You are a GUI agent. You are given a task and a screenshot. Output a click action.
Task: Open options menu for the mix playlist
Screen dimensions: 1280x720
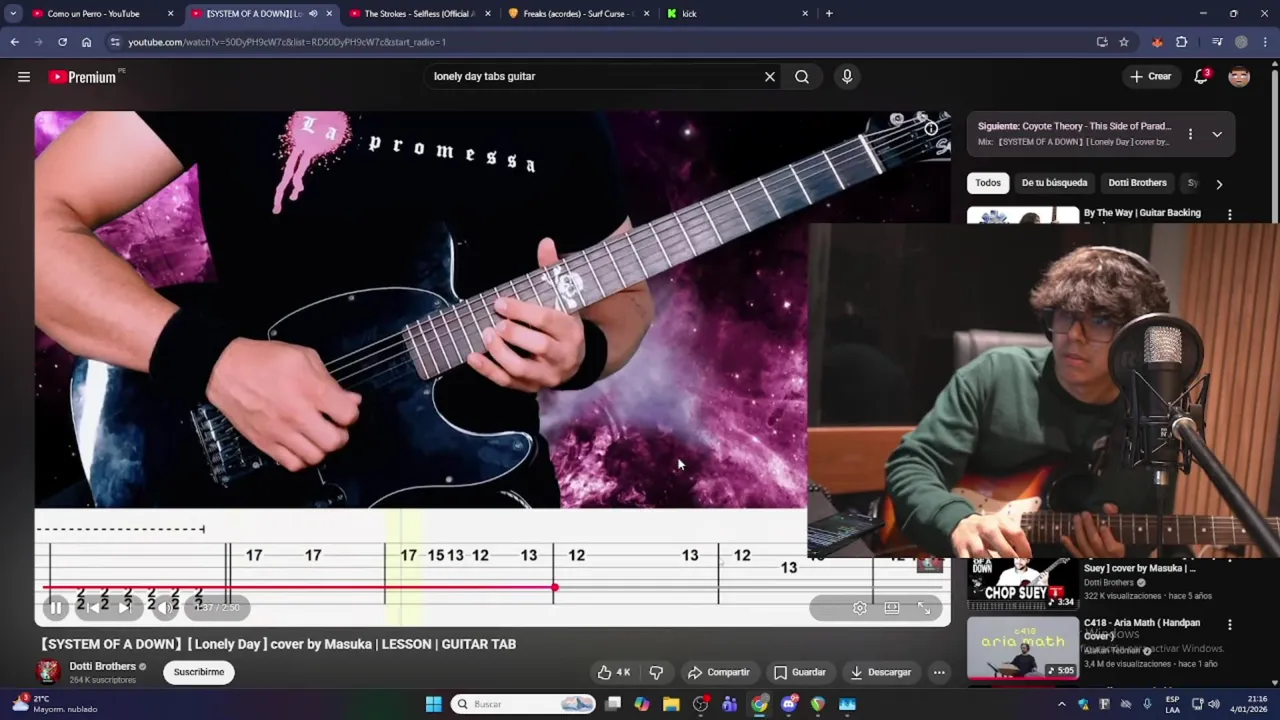pos(1190,134)
